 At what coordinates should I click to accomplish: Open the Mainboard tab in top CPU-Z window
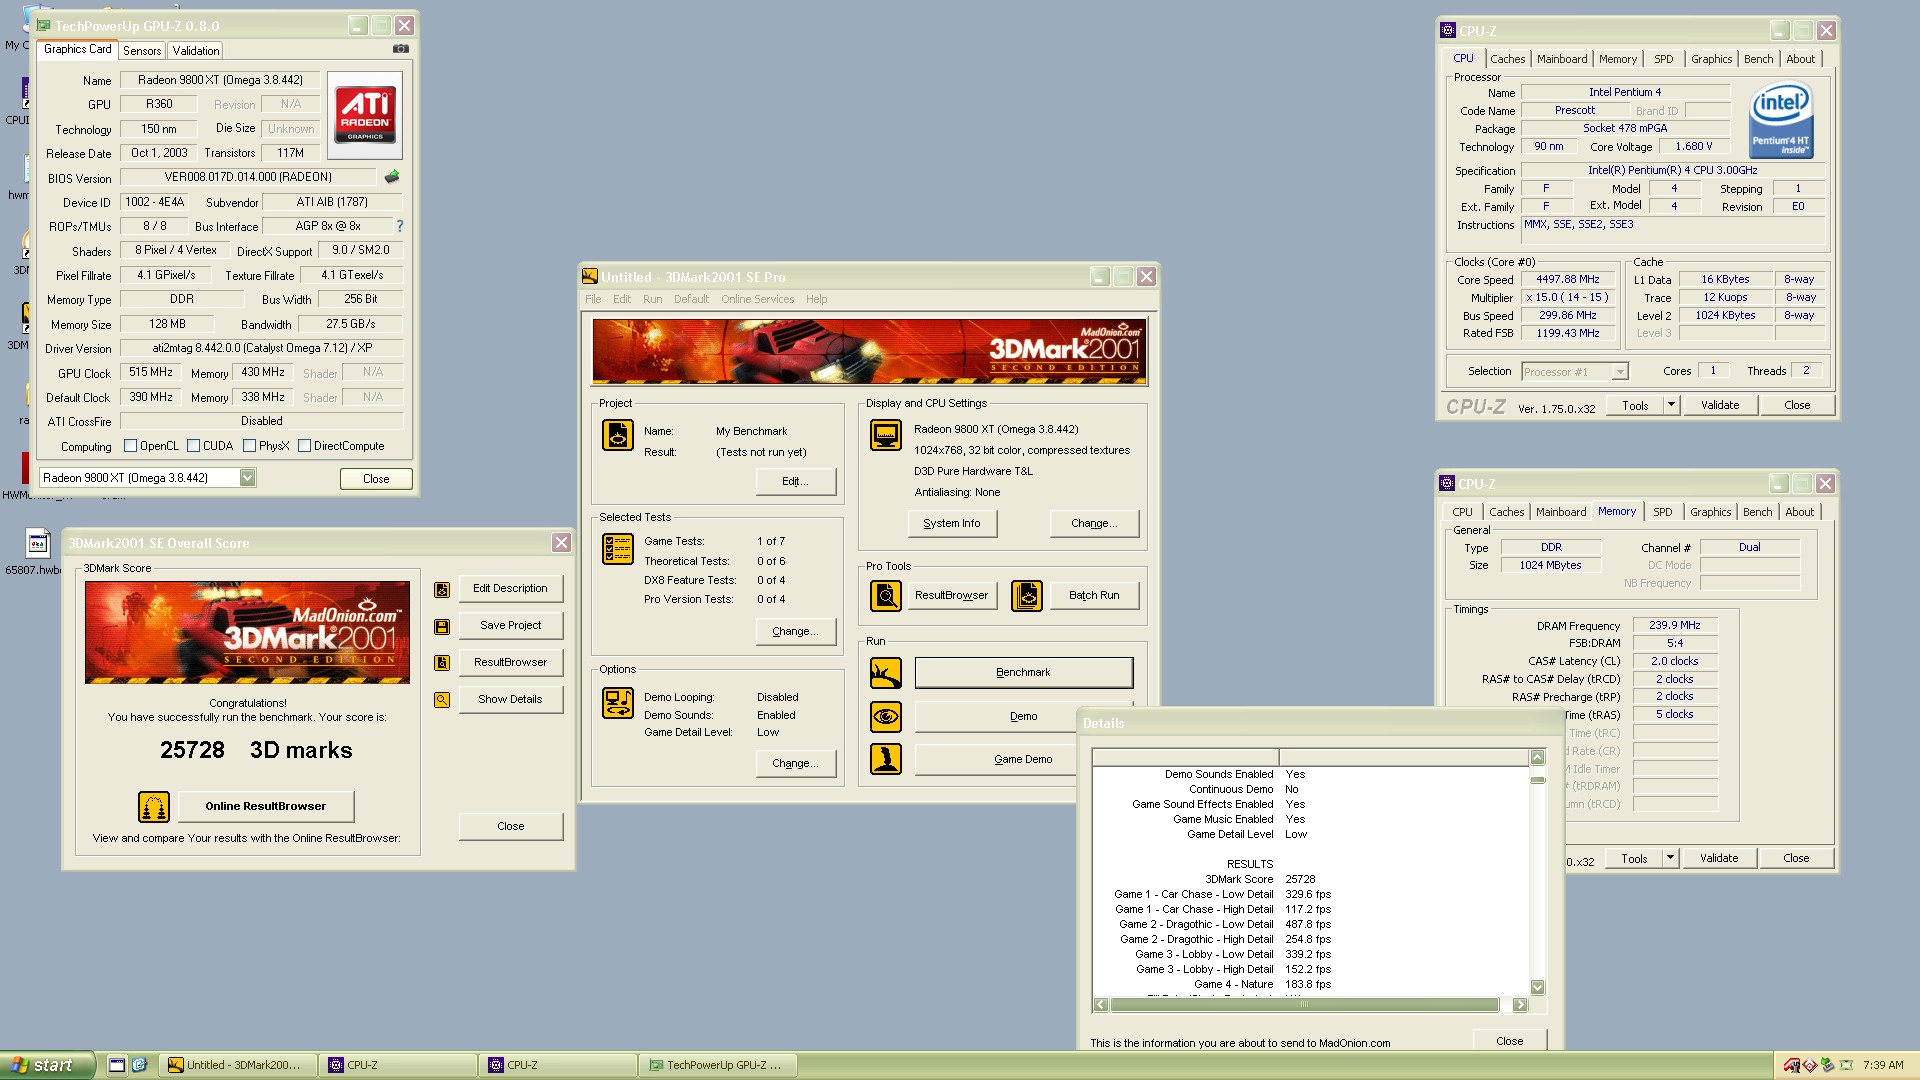point(1562,59)
